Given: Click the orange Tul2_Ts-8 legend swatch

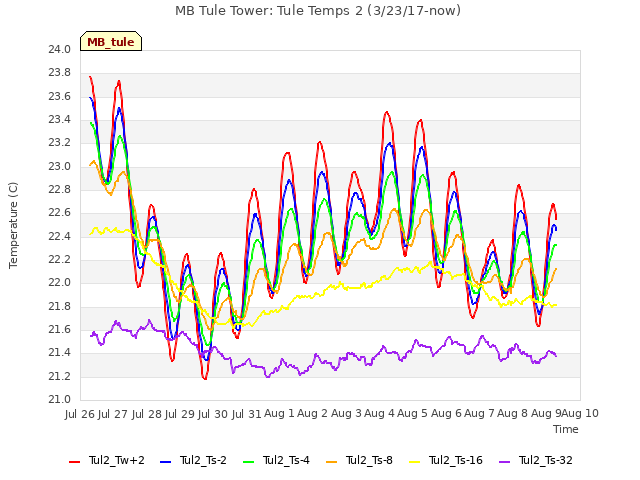Looking at the screenshot, I should point(331,462).
